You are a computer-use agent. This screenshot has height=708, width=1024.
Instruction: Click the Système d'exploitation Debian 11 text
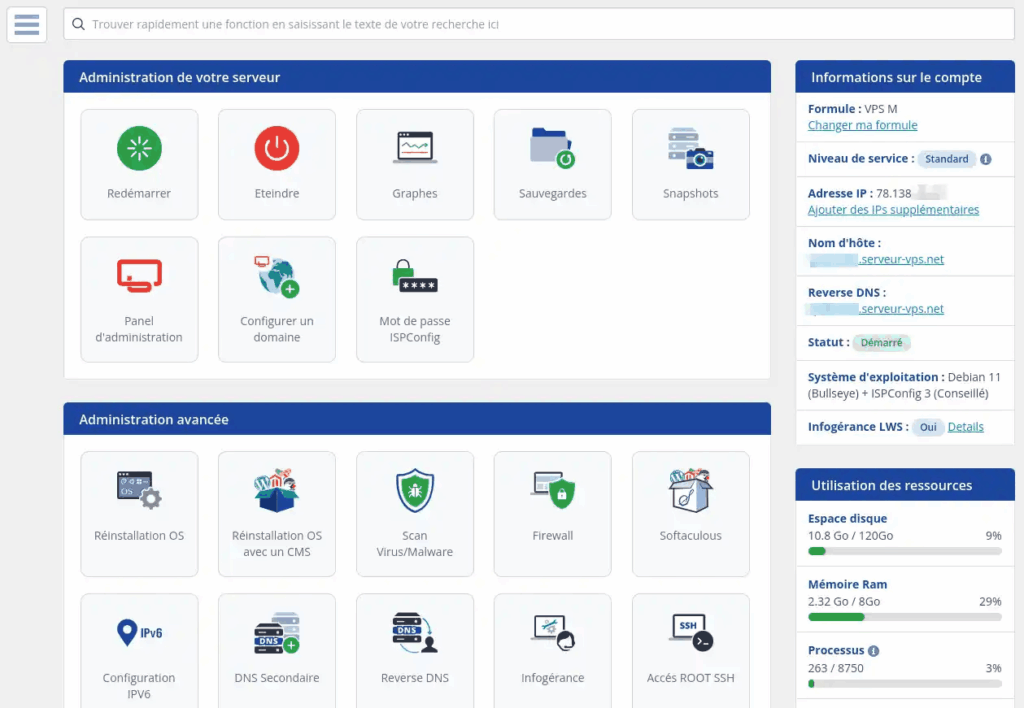(904, 385)
